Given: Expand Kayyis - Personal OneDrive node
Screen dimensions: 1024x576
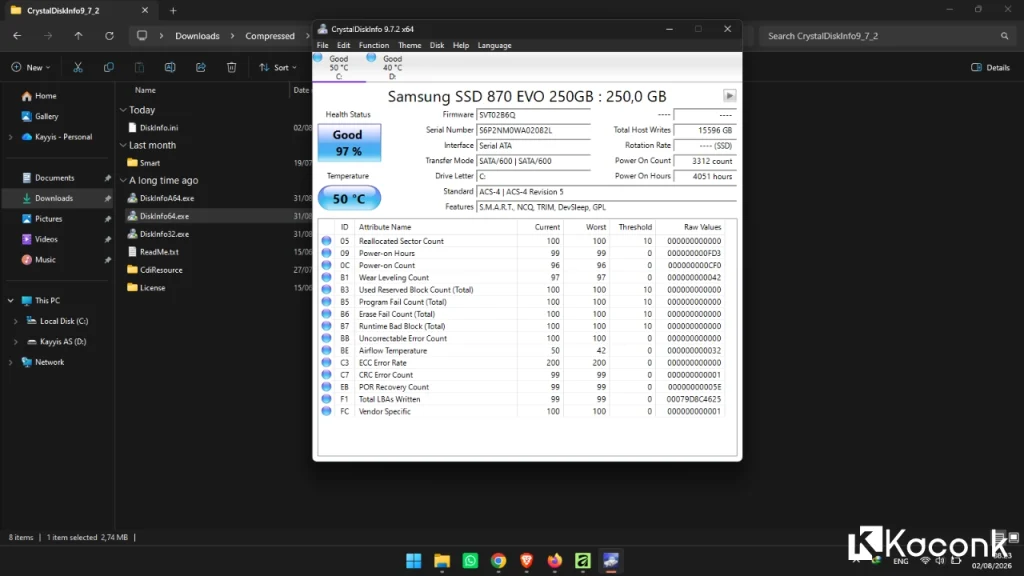Looking at the screenshot, I should pyautogui.click(x=10, y=137).
